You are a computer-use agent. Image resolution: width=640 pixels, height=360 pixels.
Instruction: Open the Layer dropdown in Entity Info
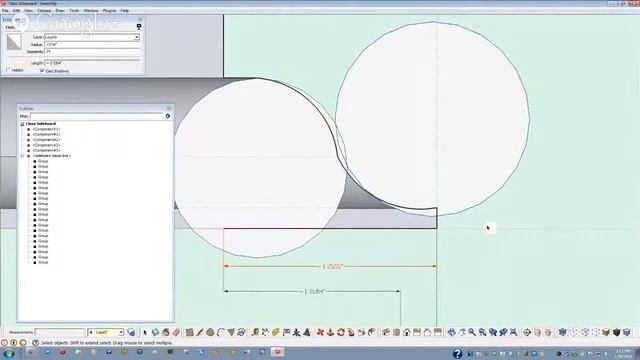point(137,37)
